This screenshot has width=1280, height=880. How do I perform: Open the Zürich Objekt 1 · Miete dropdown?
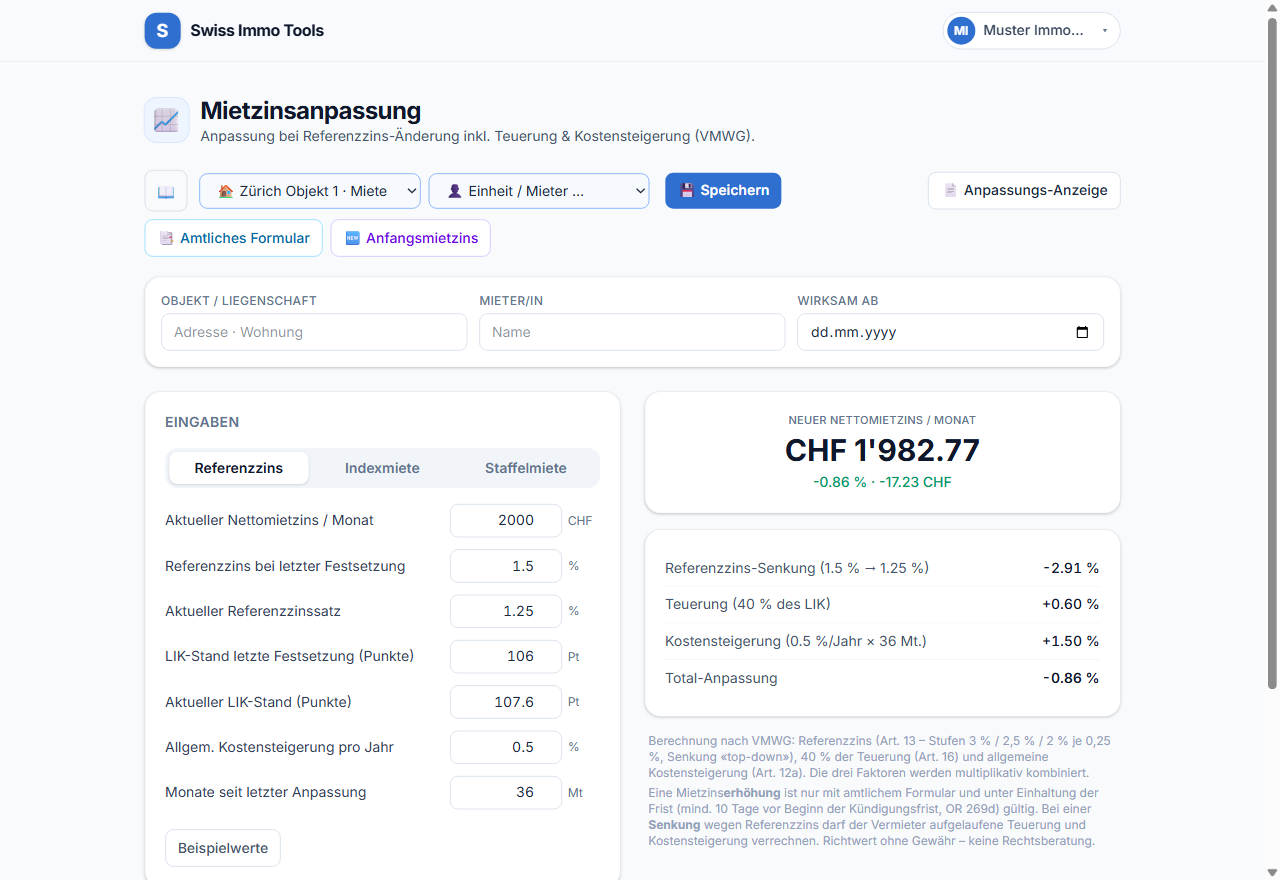(310, 191)
